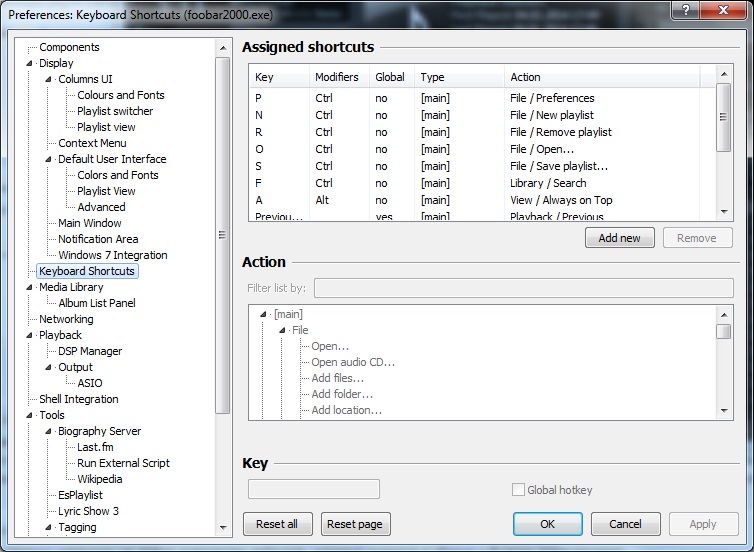Image resolution: width=754 pixels, height=552 pixels.
Task: Collapse the Display tree node
Action: 30,64
